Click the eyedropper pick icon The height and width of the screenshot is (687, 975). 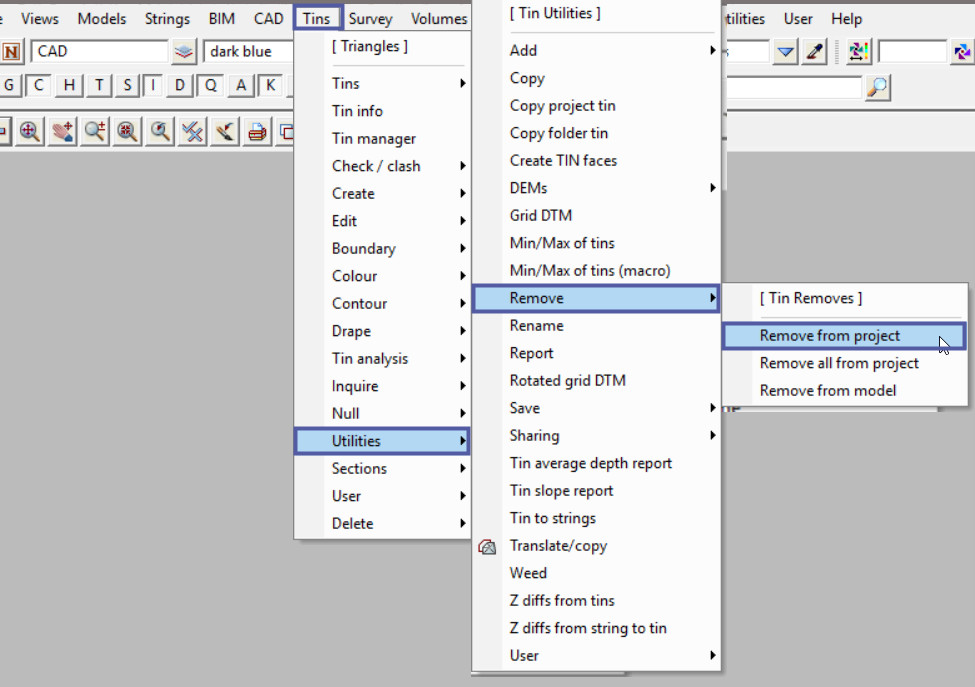pyautogui.click(x=815, y=52)
